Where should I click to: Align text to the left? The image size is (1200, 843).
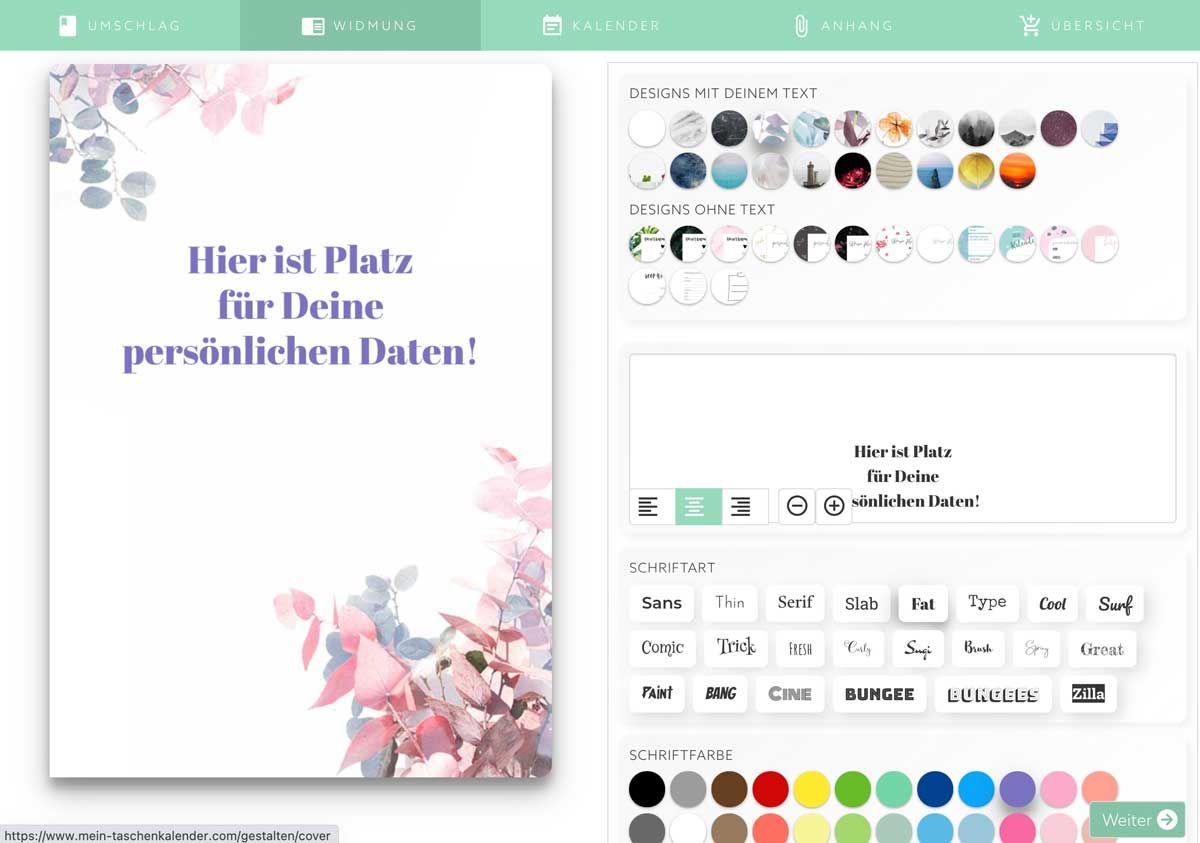(x=649, y=507)
